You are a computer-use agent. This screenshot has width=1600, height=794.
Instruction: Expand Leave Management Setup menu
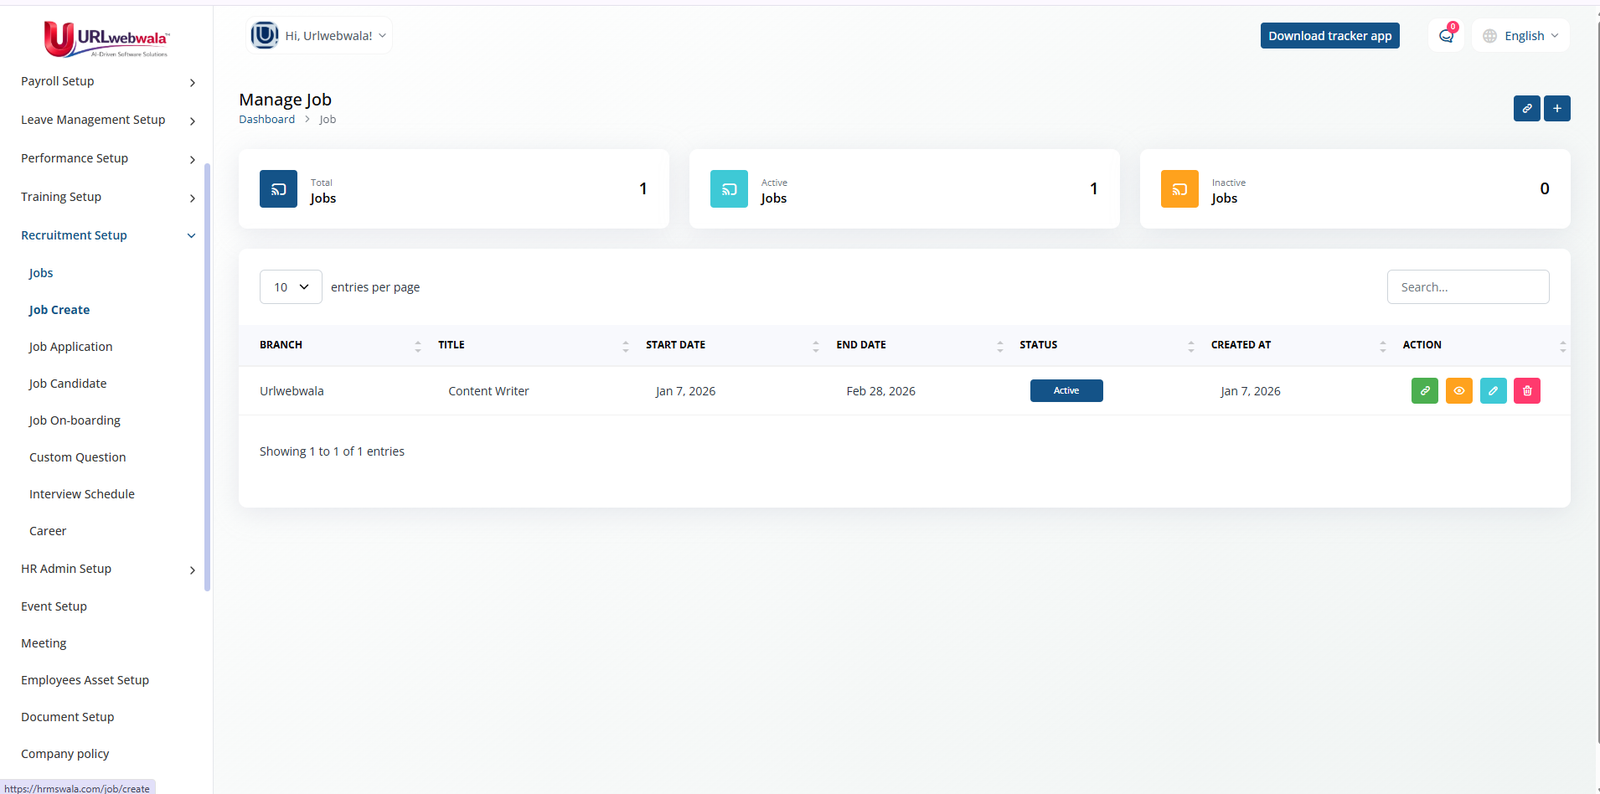[107, 120]
